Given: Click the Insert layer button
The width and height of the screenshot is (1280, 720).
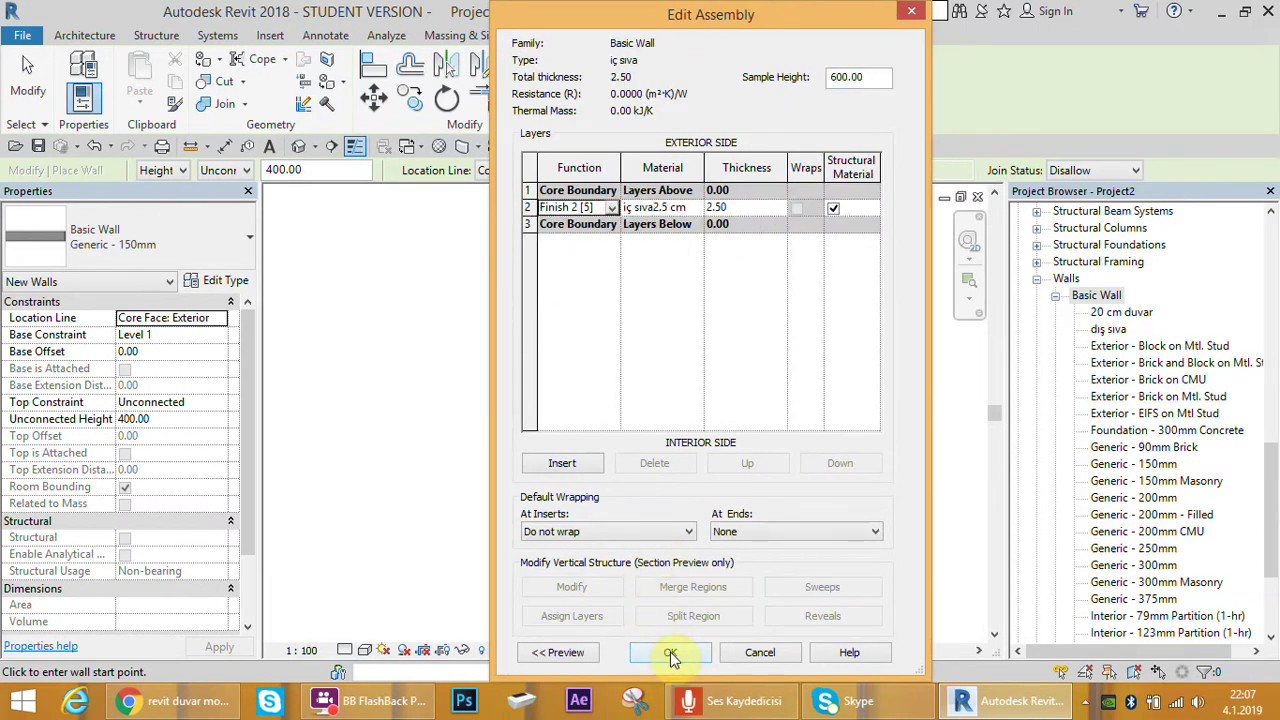Looking at the screenshot, I should point(562,464).
